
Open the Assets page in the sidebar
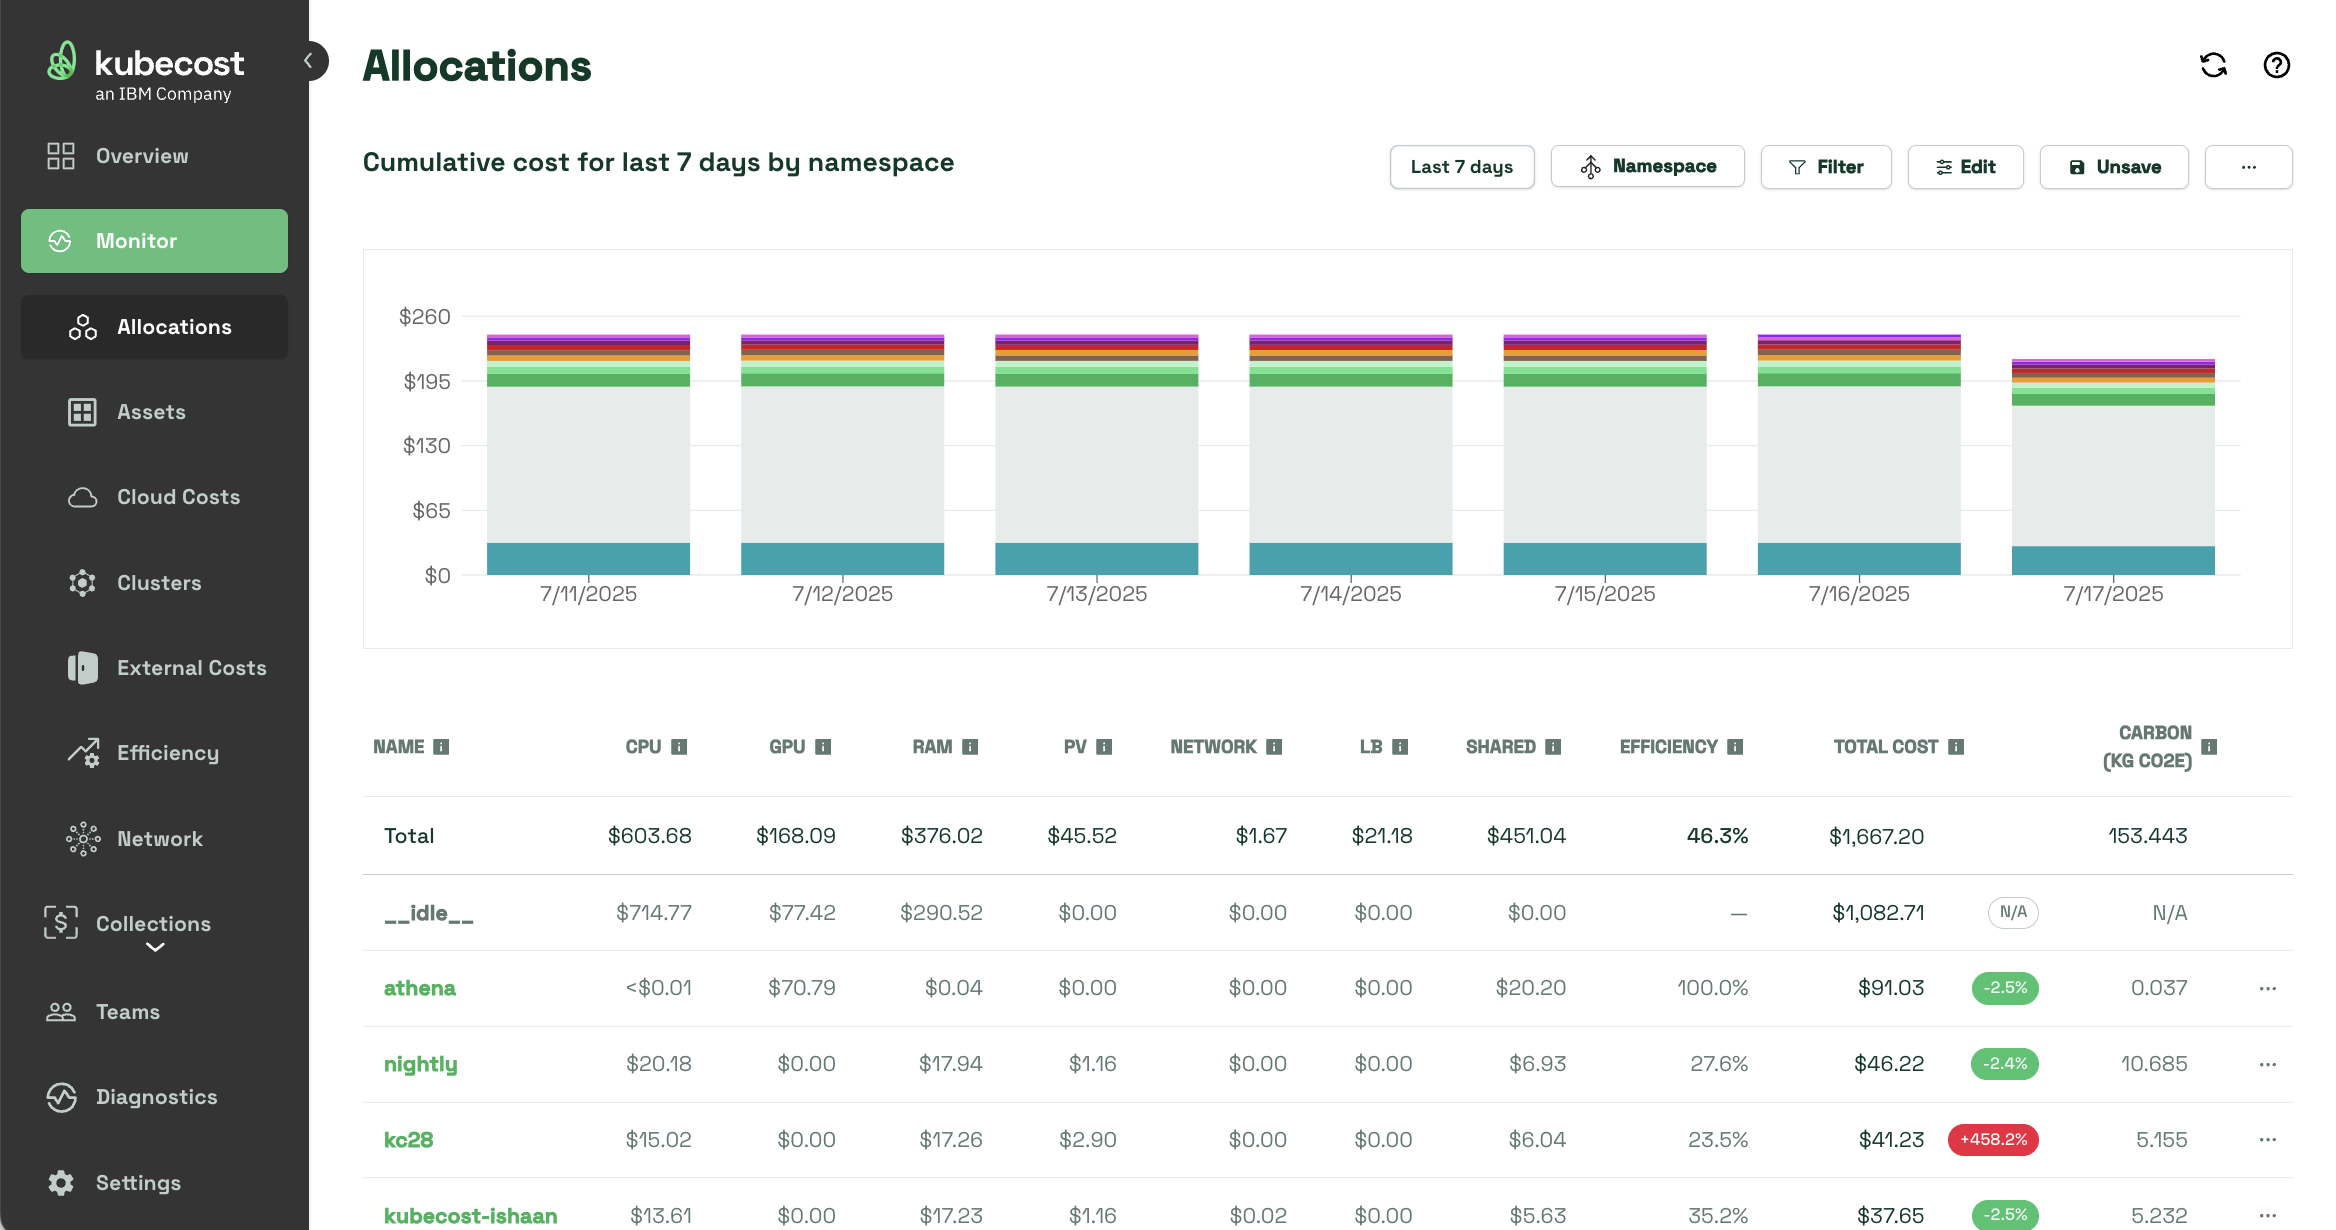151,412
